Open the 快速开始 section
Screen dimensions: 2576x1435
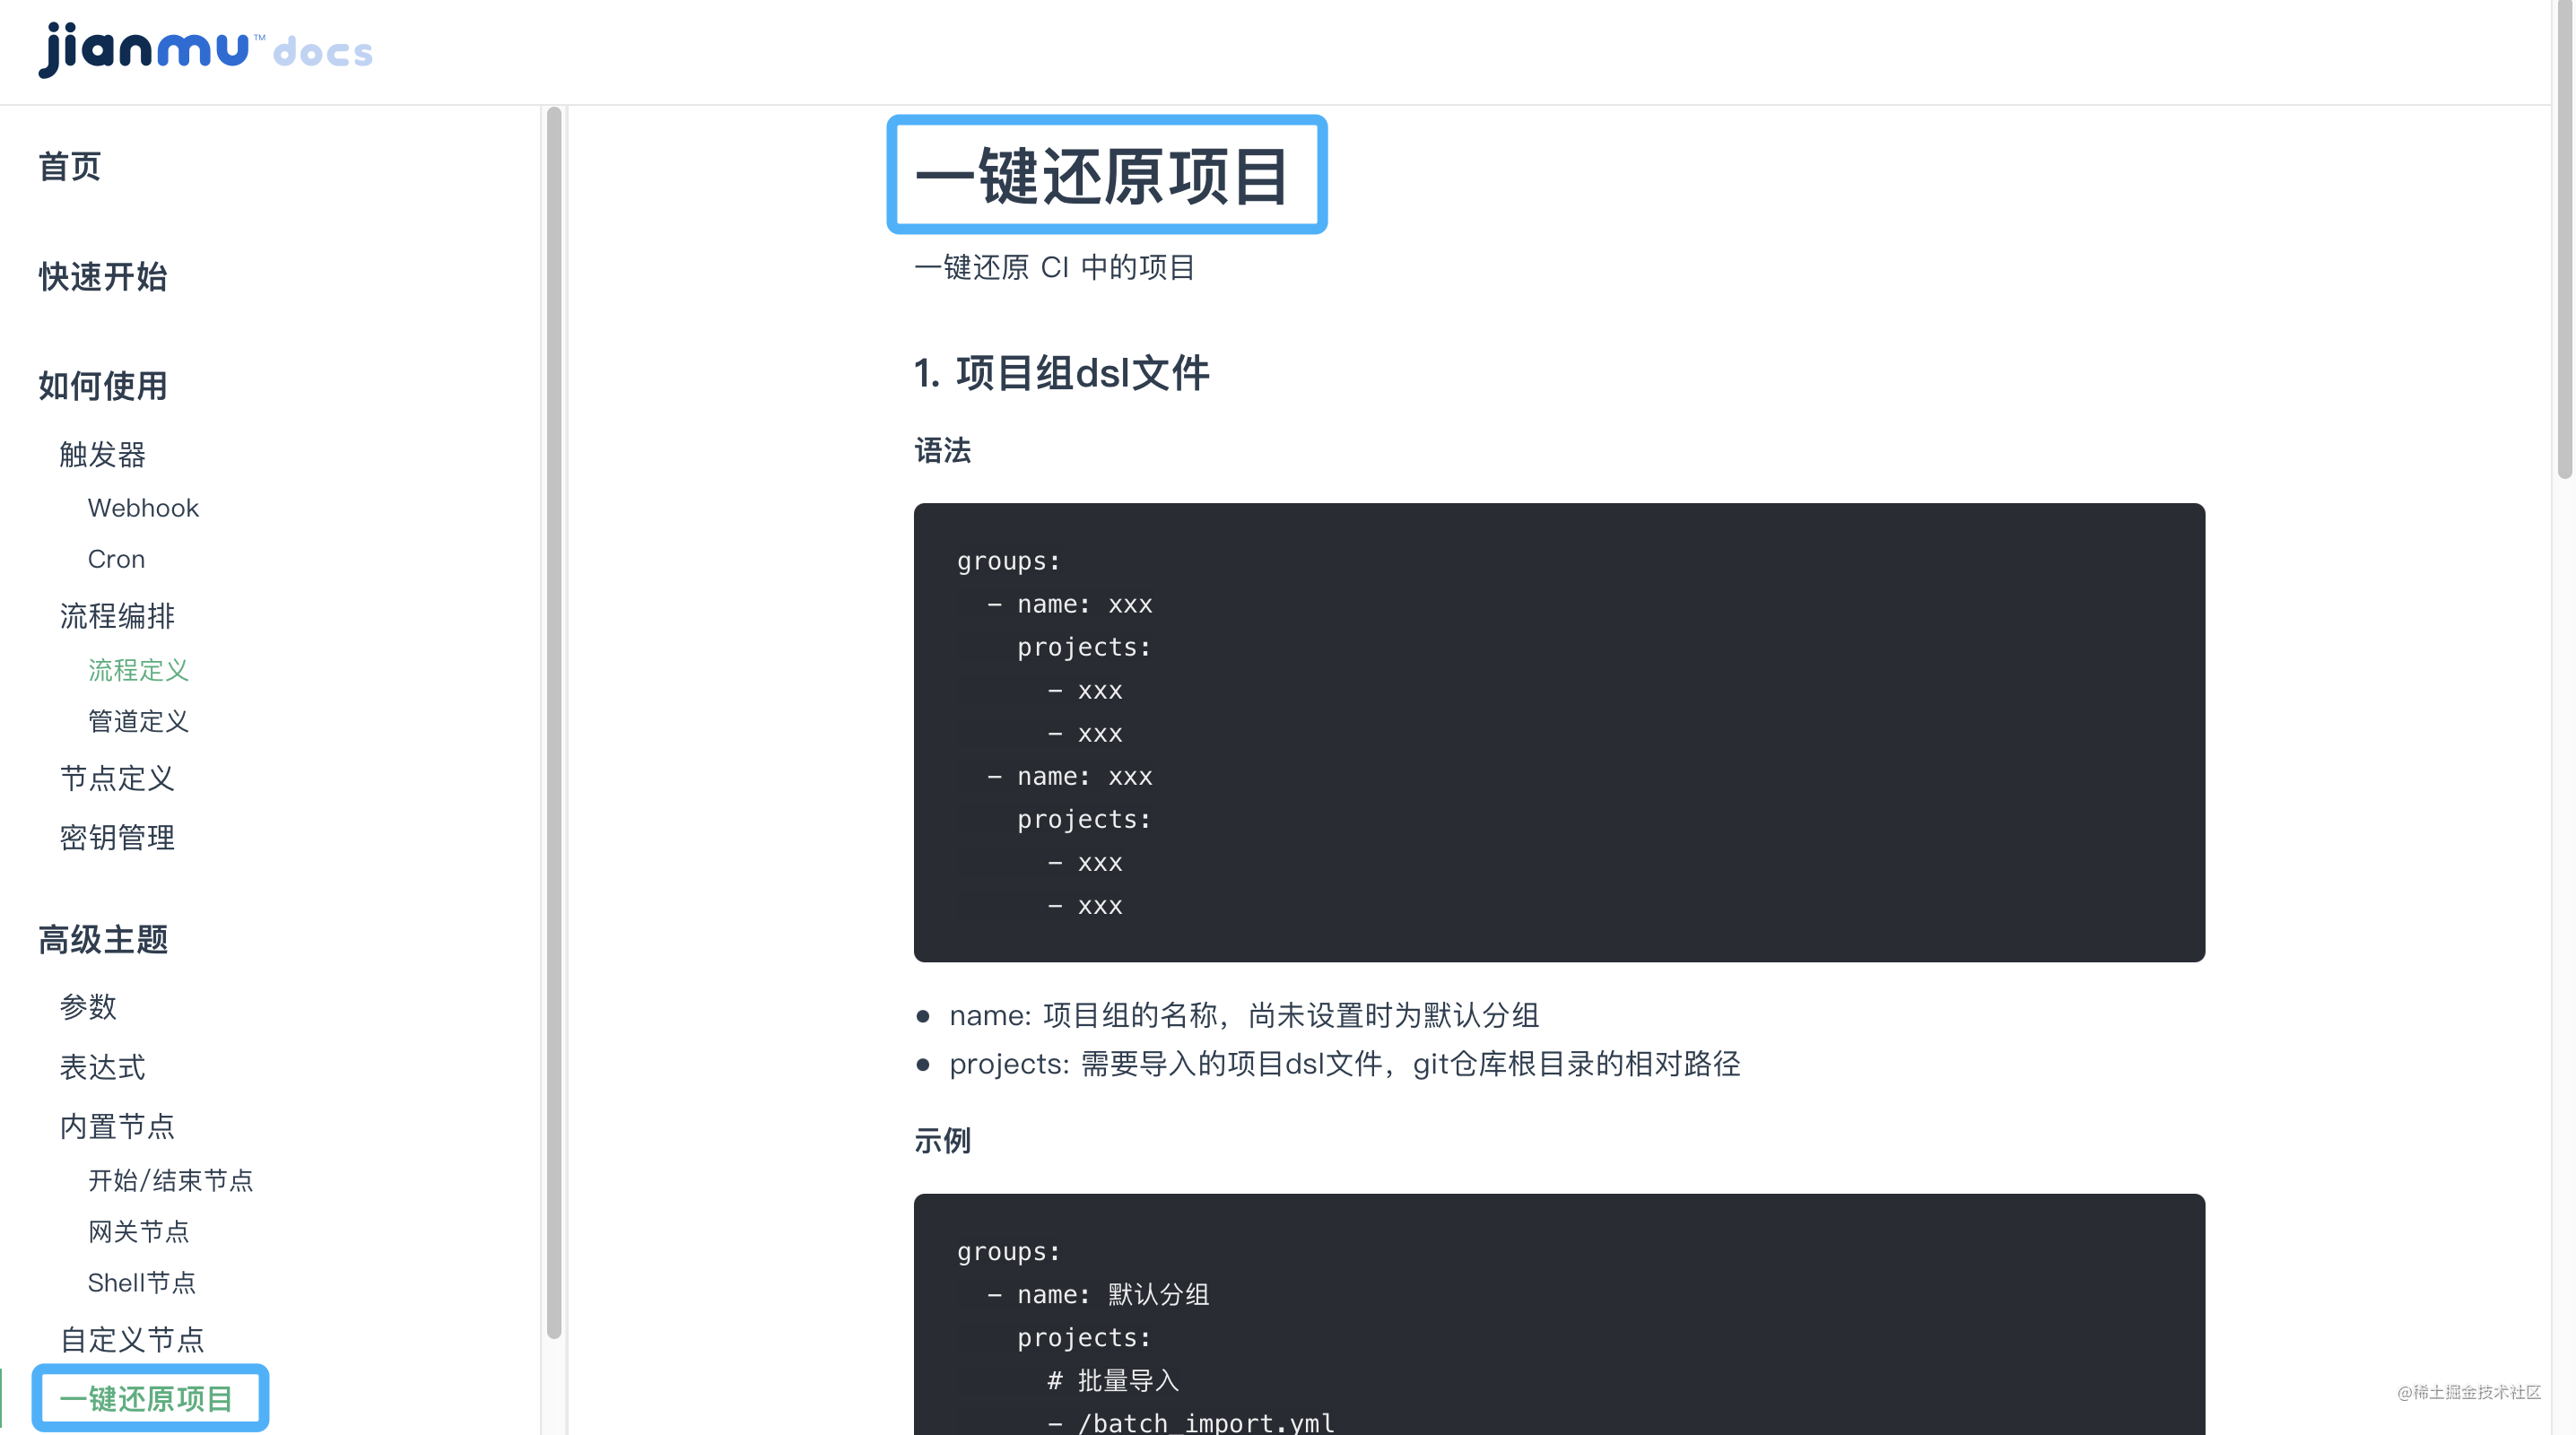pyautogui.click(x=103, y=277)
